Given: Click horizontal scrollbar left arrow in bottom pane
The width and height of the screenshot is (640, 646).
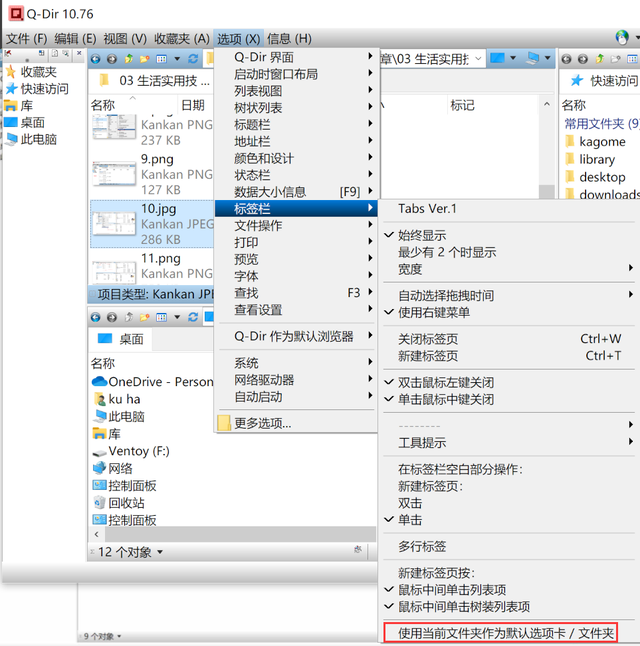Looking at the screenshot, I should tap(96, 534).
